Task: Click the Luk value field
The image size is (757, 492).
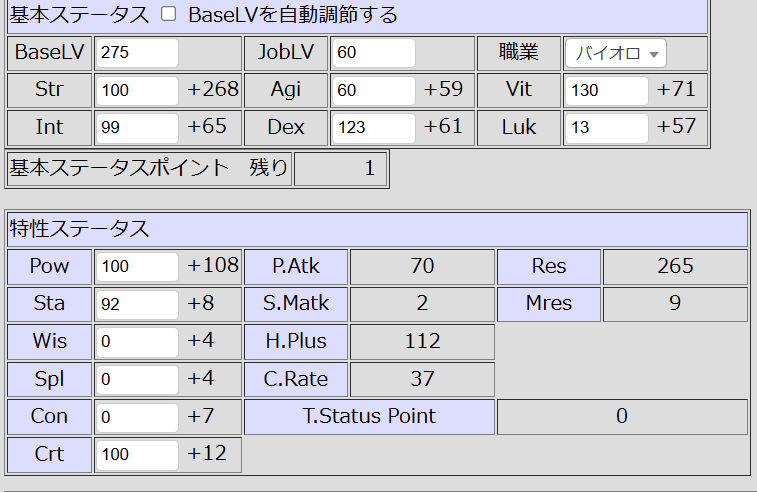Action: tap(606, 128)
